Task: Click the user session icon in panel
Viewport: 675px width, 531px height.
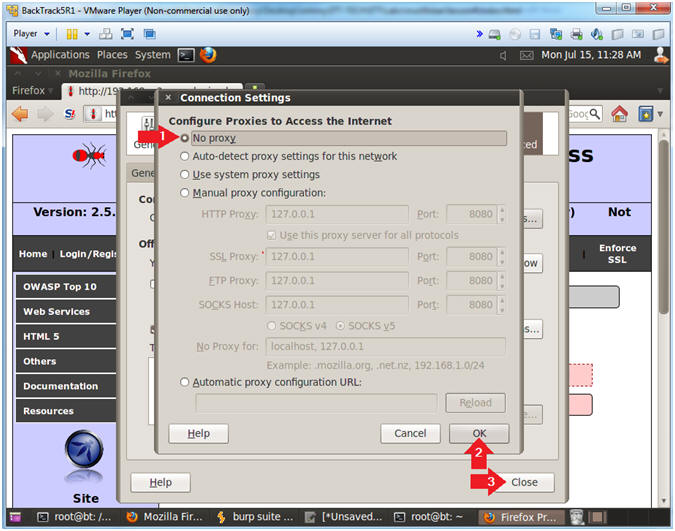Action: tap(661, 55)
